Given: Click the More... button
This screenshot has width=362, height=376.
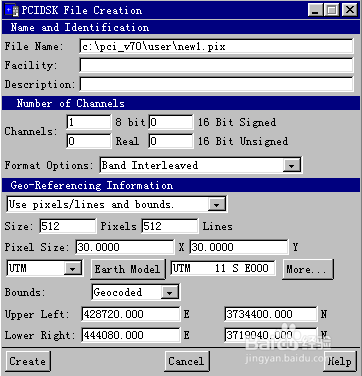Looking at the screenshot, I should coord(308,269).
